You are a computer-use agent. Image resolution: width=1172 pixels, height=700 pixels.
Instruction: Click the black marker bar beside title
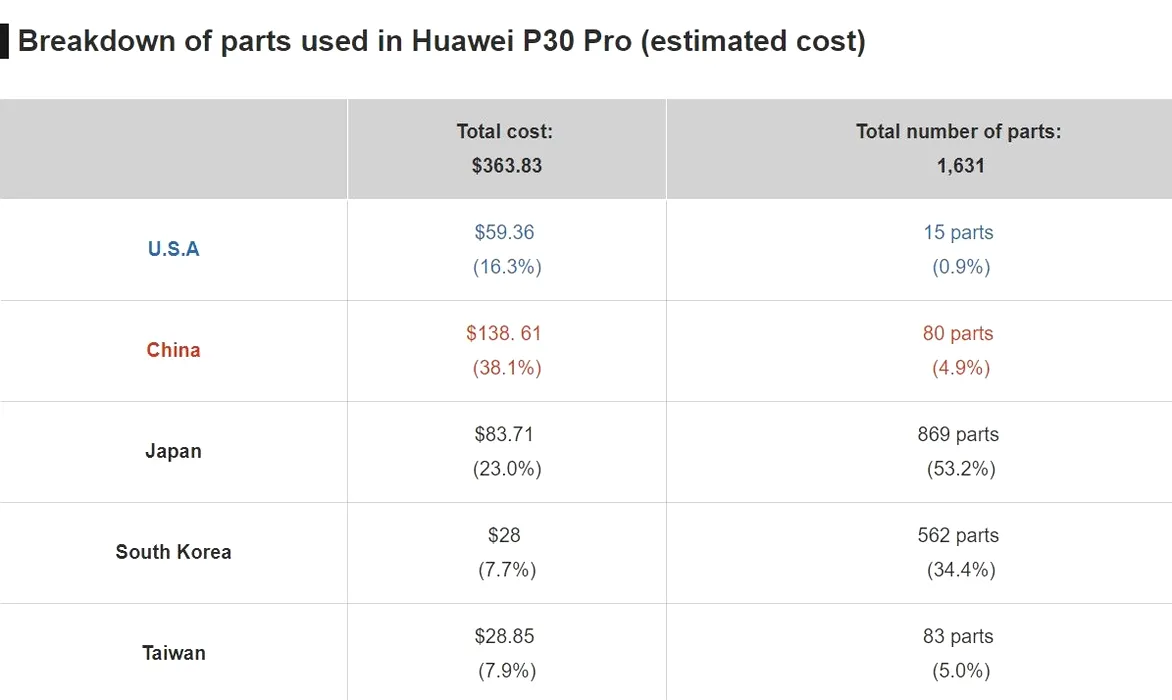tap(4, 41)
